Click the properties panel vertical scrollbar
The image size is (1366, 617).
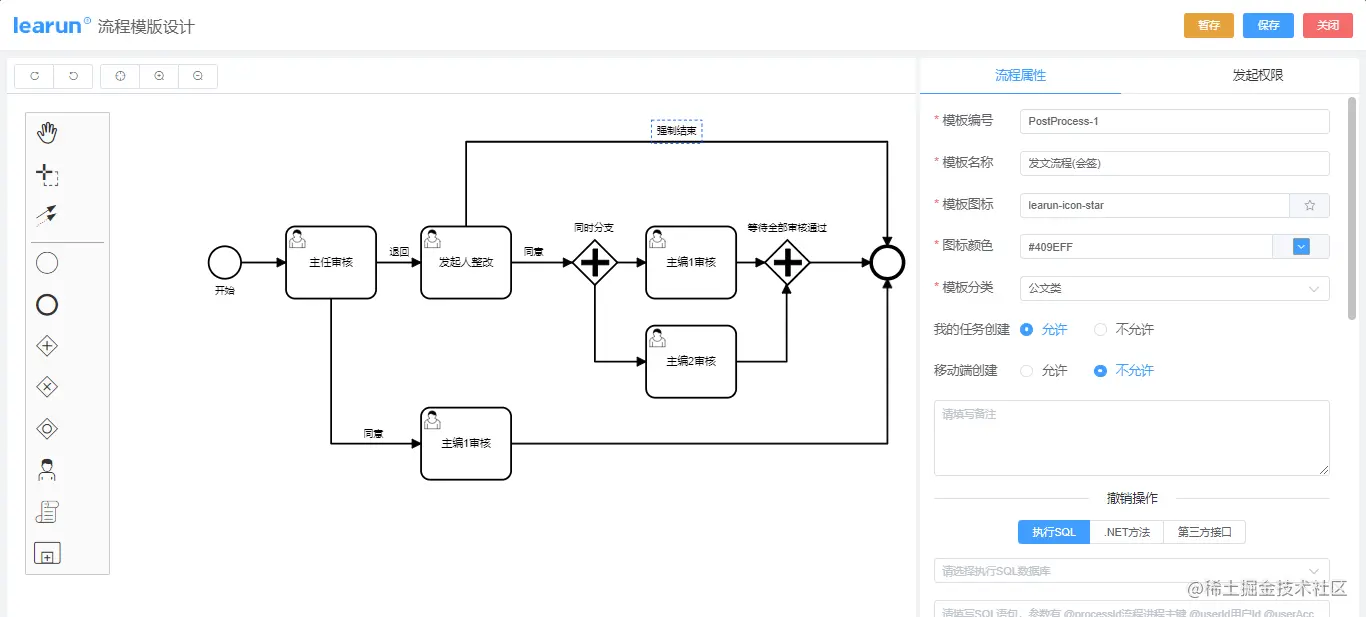pyautogui.click(x=1353, y=208)
